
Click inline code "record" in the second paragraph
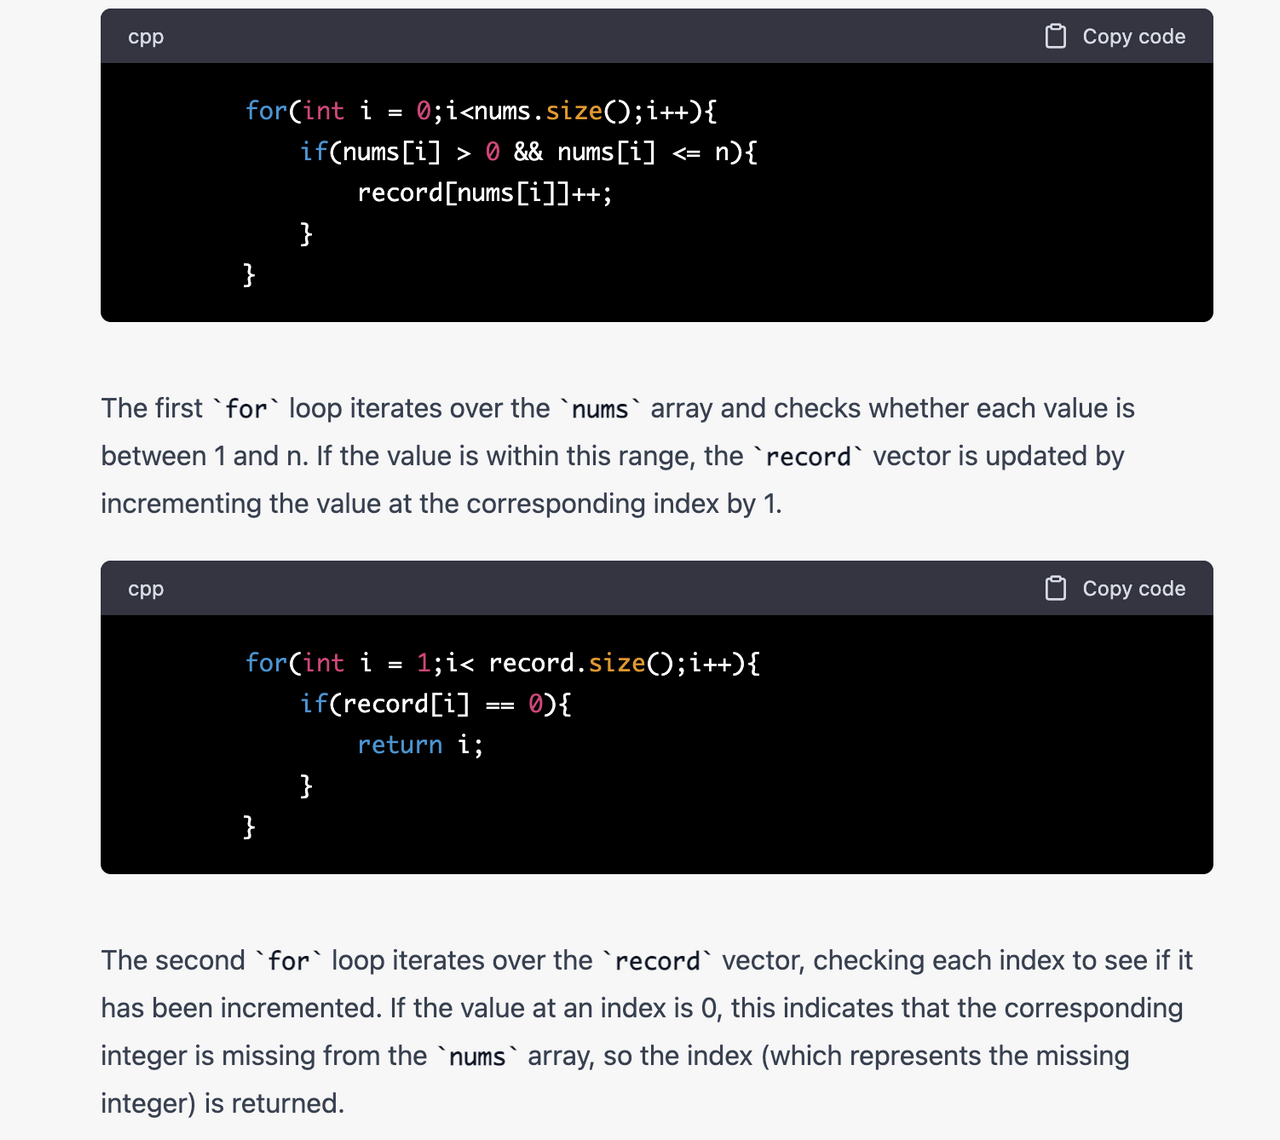click(657, 961)
